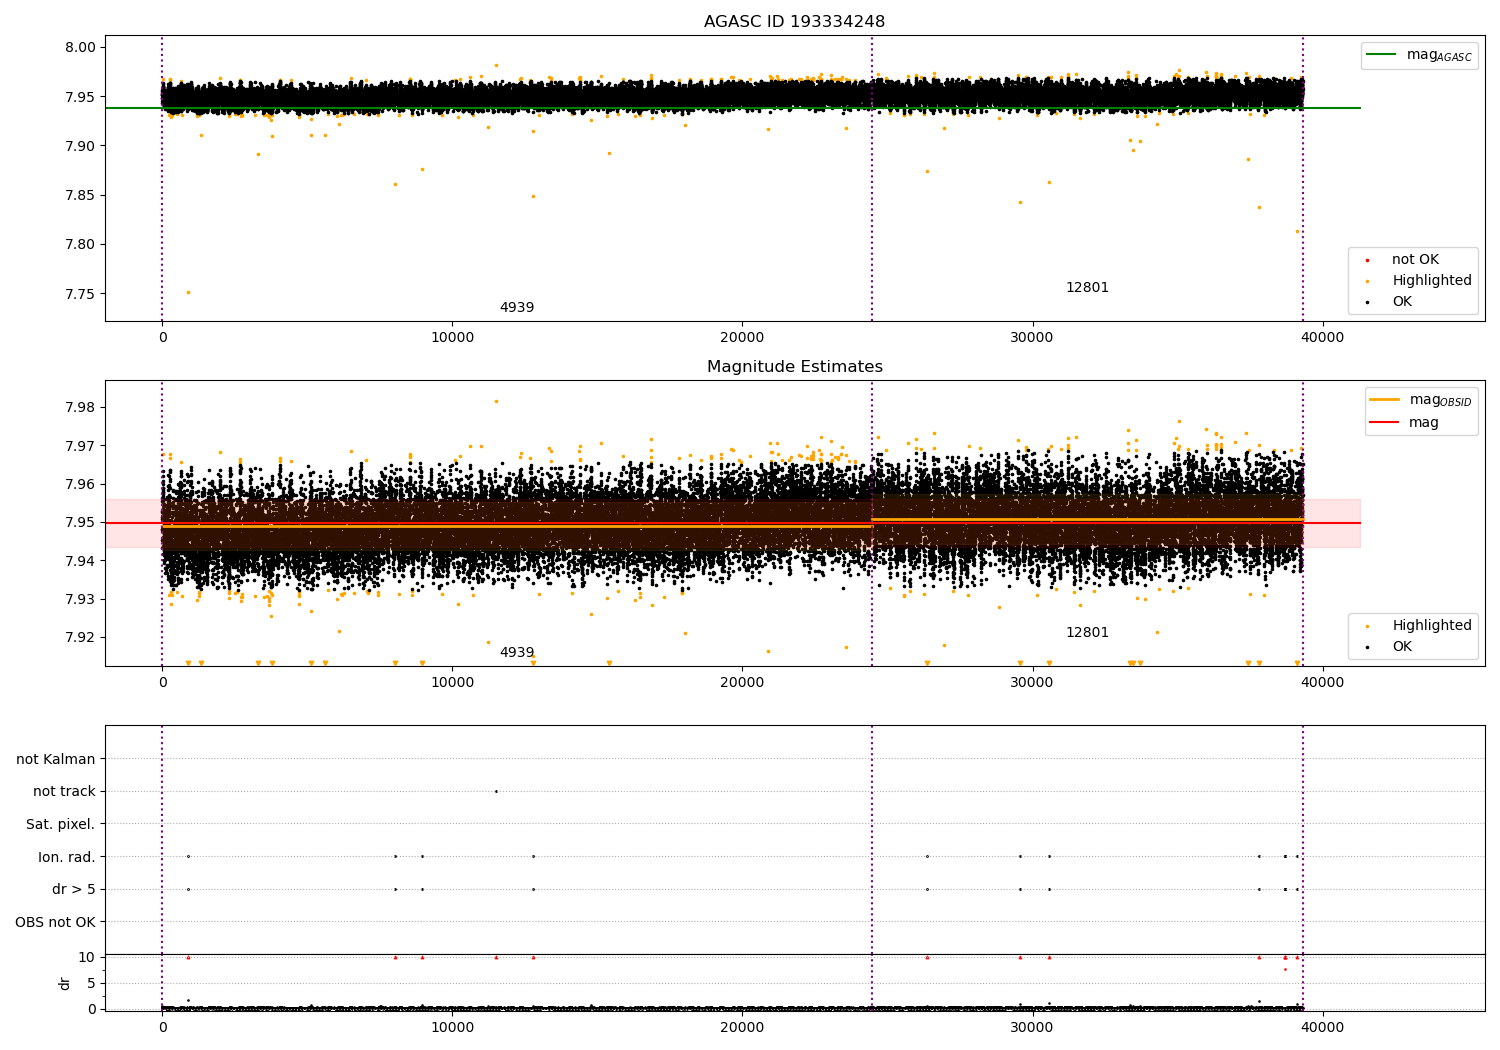This screenshot has height=1050, width=1500.
Task: Click OBSID label 12801 in the top plot
Action: pos(1087,288)
